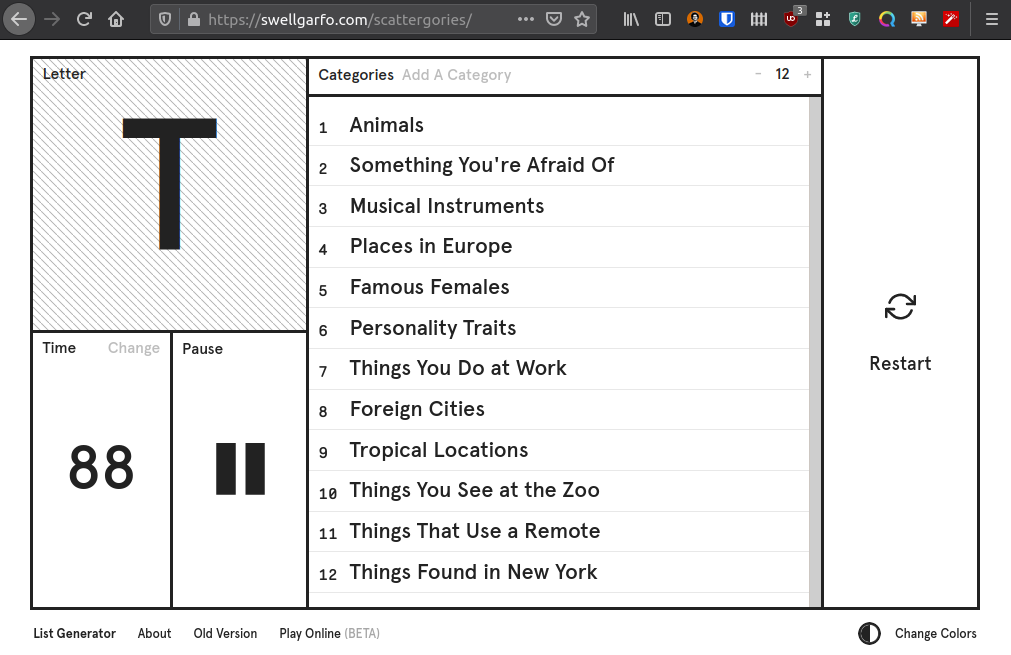Go to browser home icon
This screenshot has width=1011, height=655.
(x=116, y=19)
